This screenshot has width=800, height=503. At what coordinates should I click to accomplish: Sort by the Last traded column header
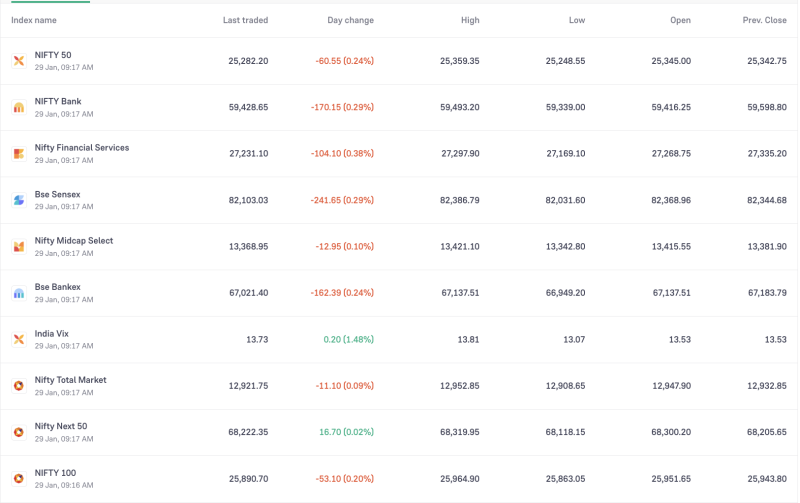(x=245, y=20)
